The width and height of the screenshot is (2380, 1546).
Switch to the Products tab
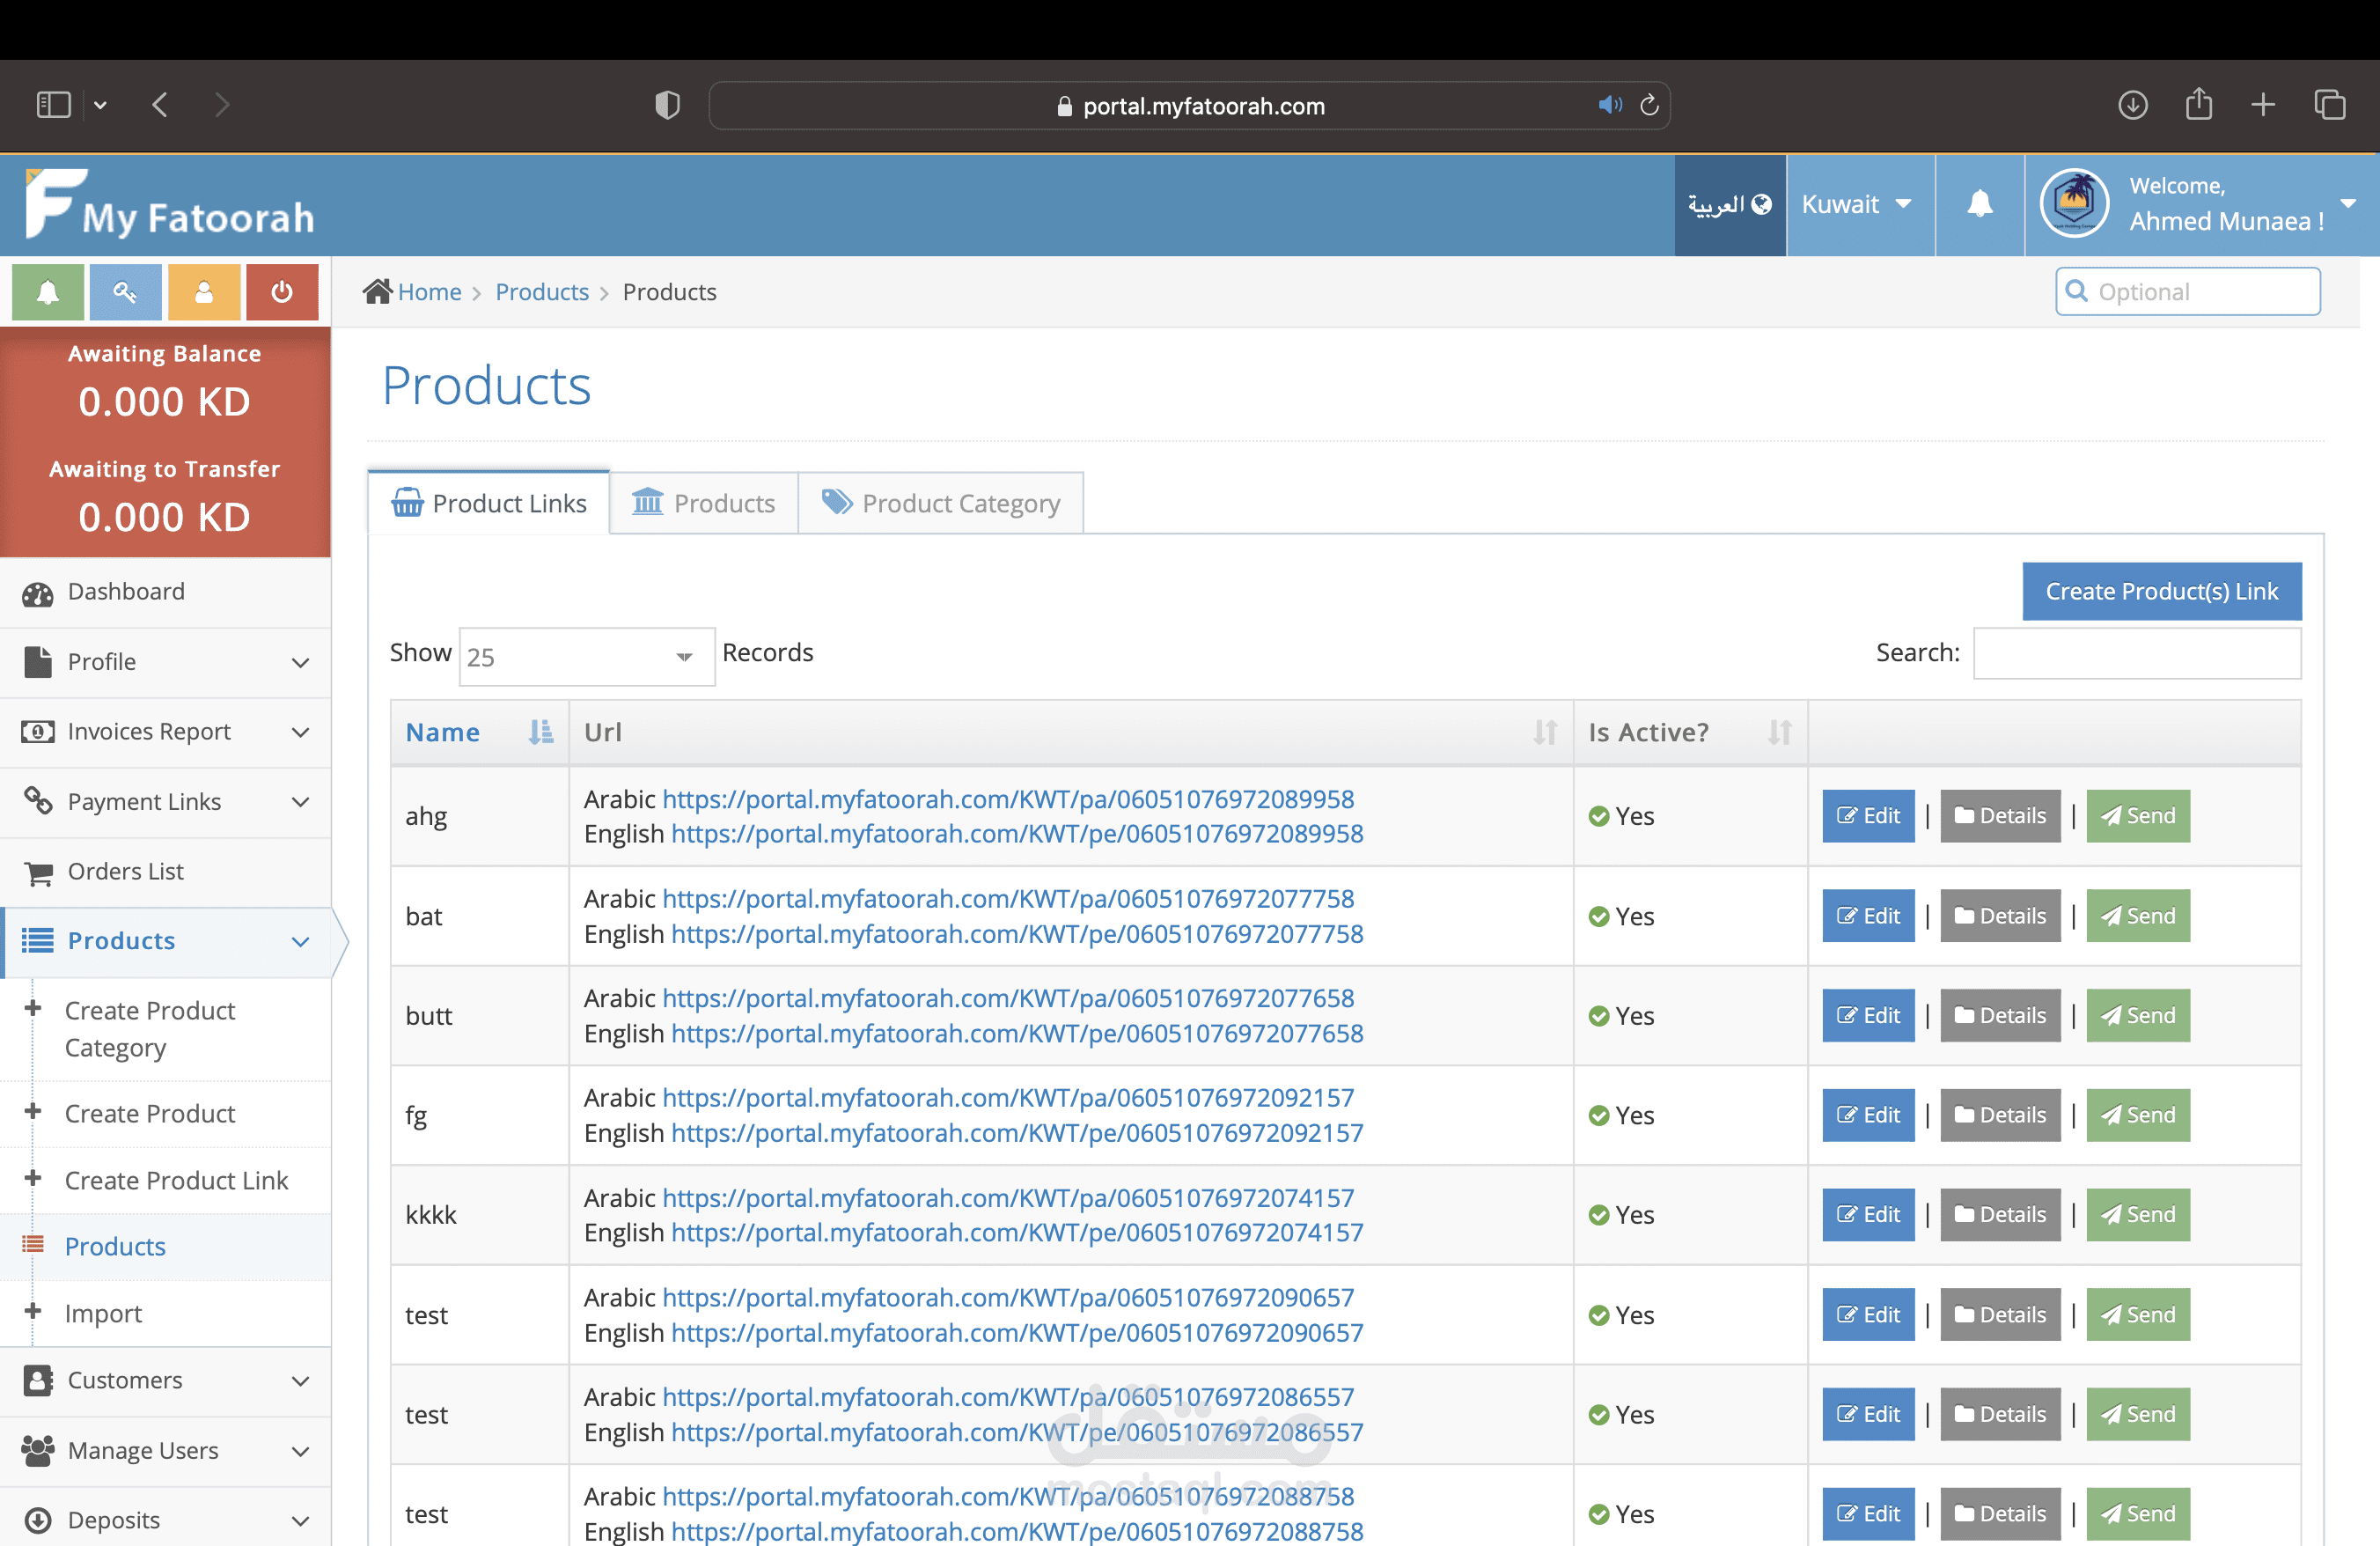pyautogui.click(x=704, y=503)
